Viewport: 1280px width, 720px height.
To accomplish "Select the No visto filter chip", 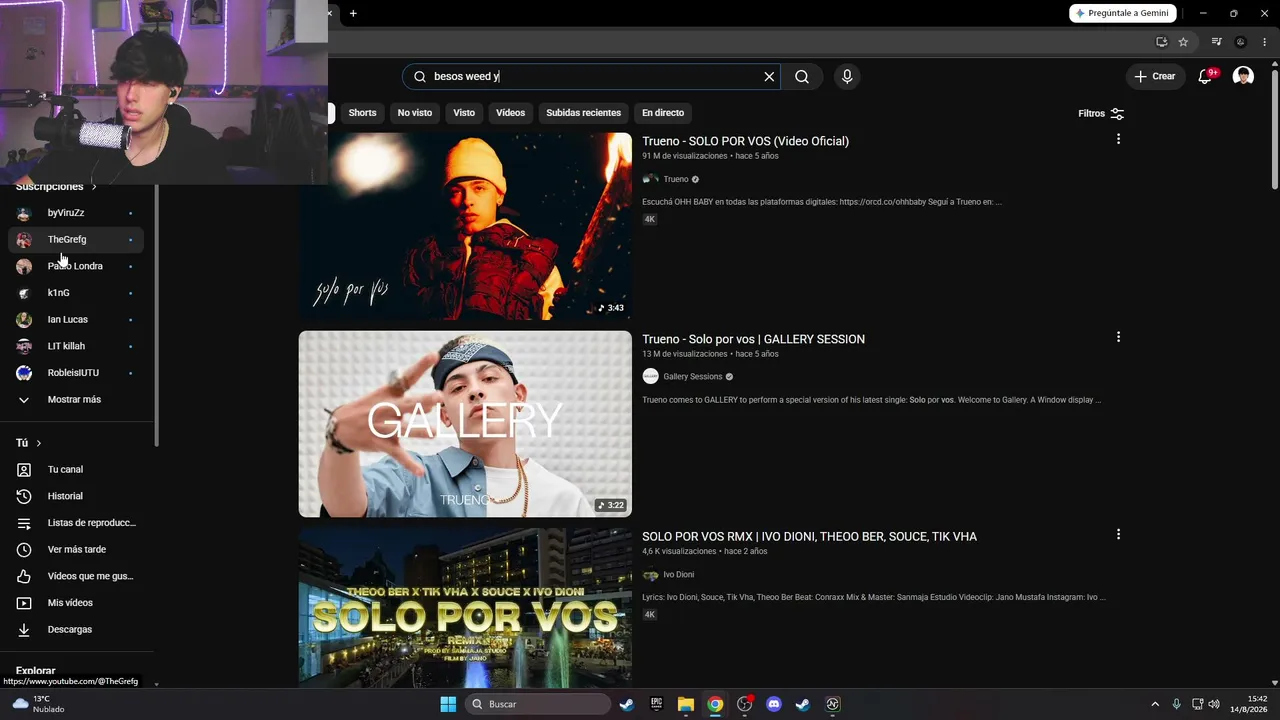I will [415, 113].
